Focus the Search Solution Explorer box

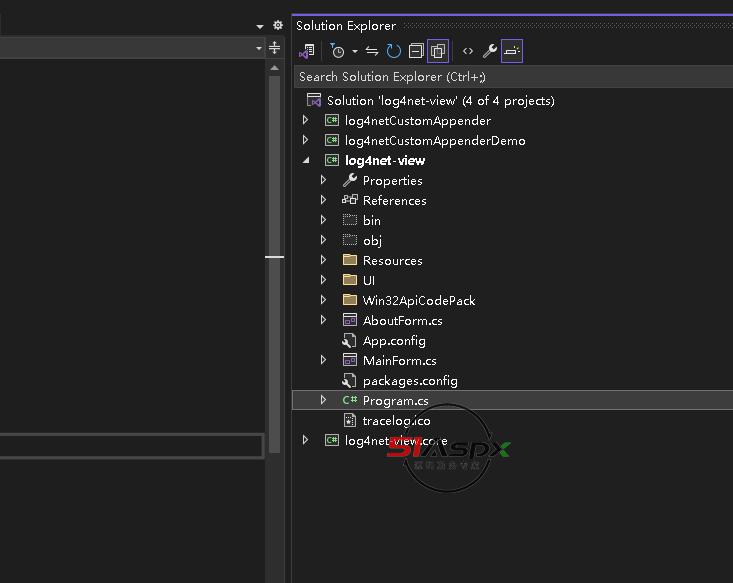513,77
